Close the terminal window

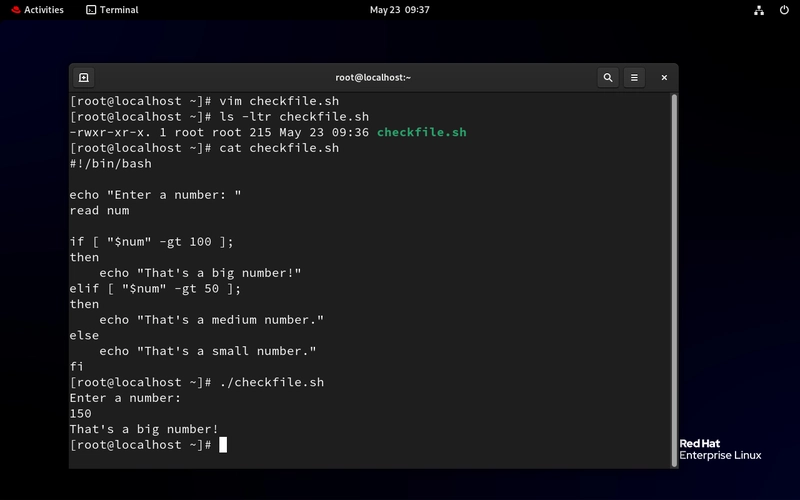664,78
